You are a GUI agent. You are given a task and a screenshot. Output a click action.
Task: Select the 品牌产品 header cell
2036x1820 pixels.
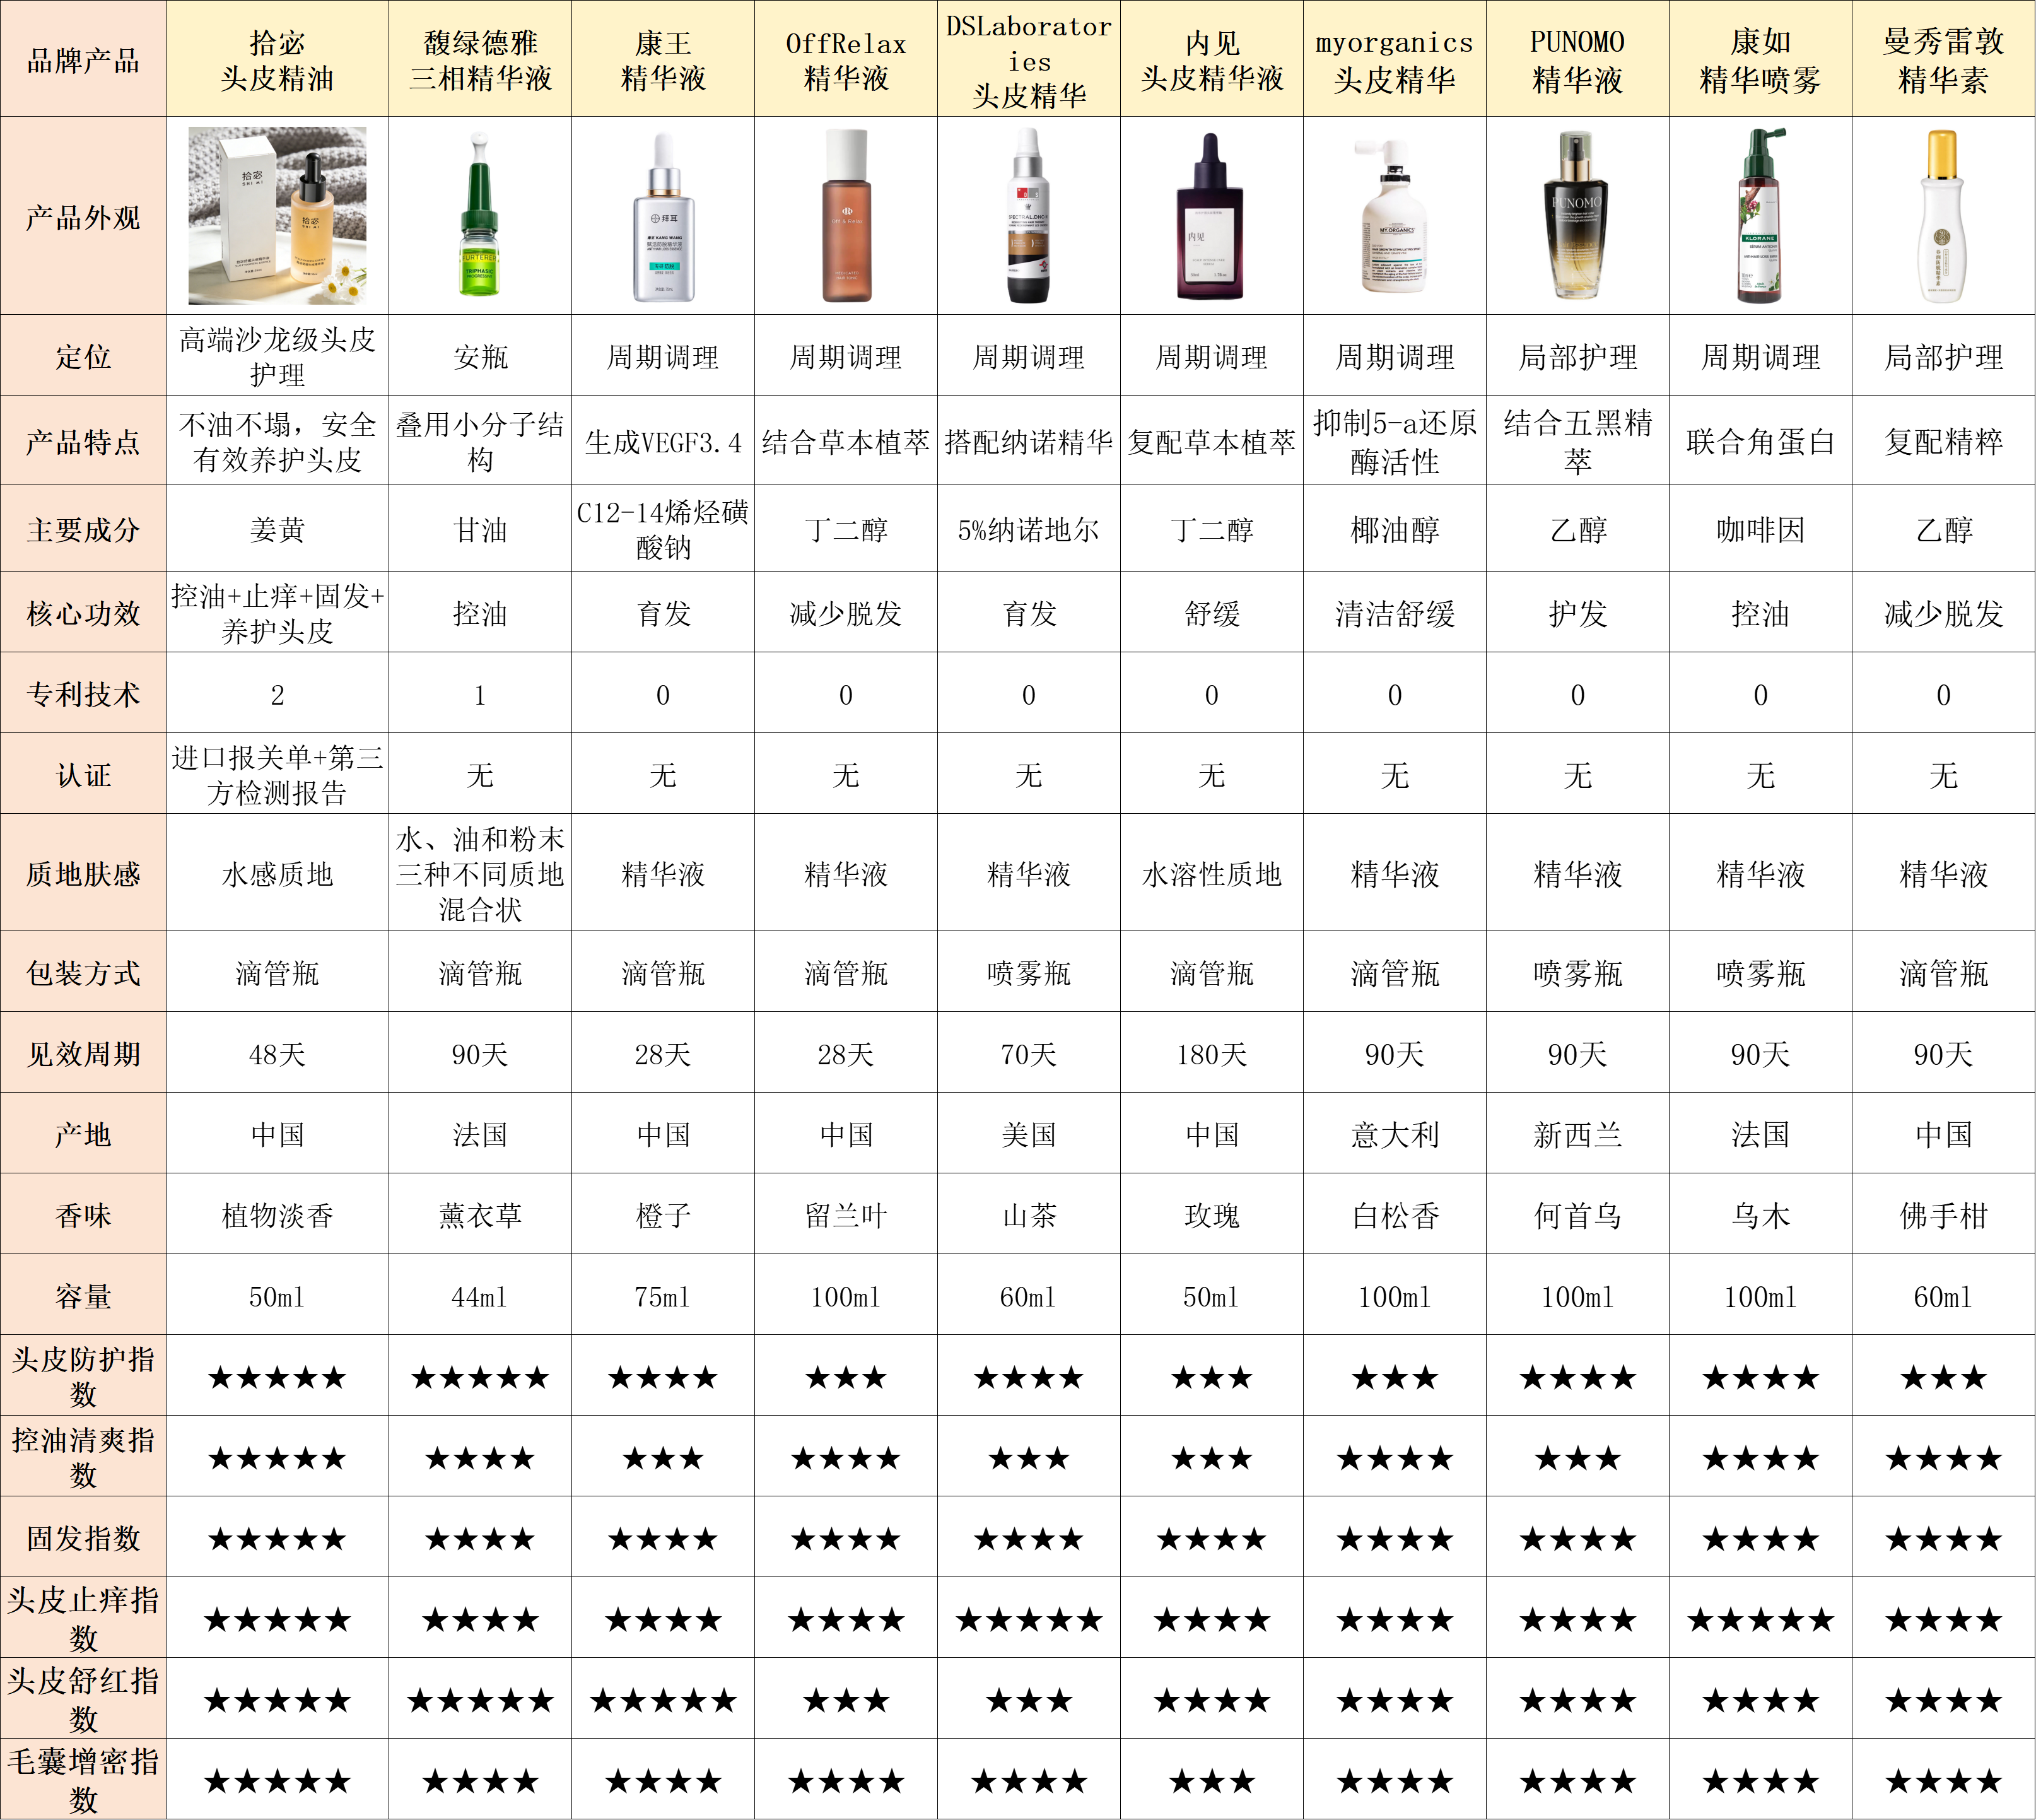click(83, 60)
